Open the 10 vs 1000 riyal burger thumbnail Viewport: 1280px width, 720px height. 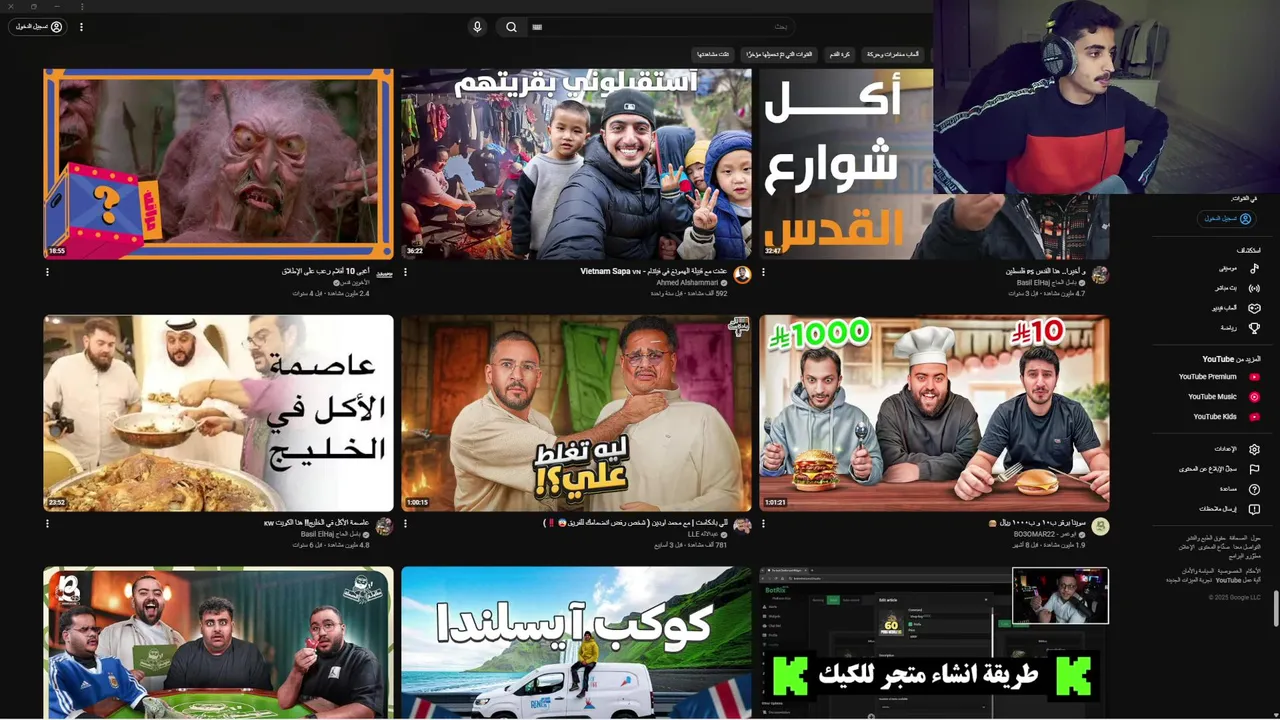click(934, 413)
